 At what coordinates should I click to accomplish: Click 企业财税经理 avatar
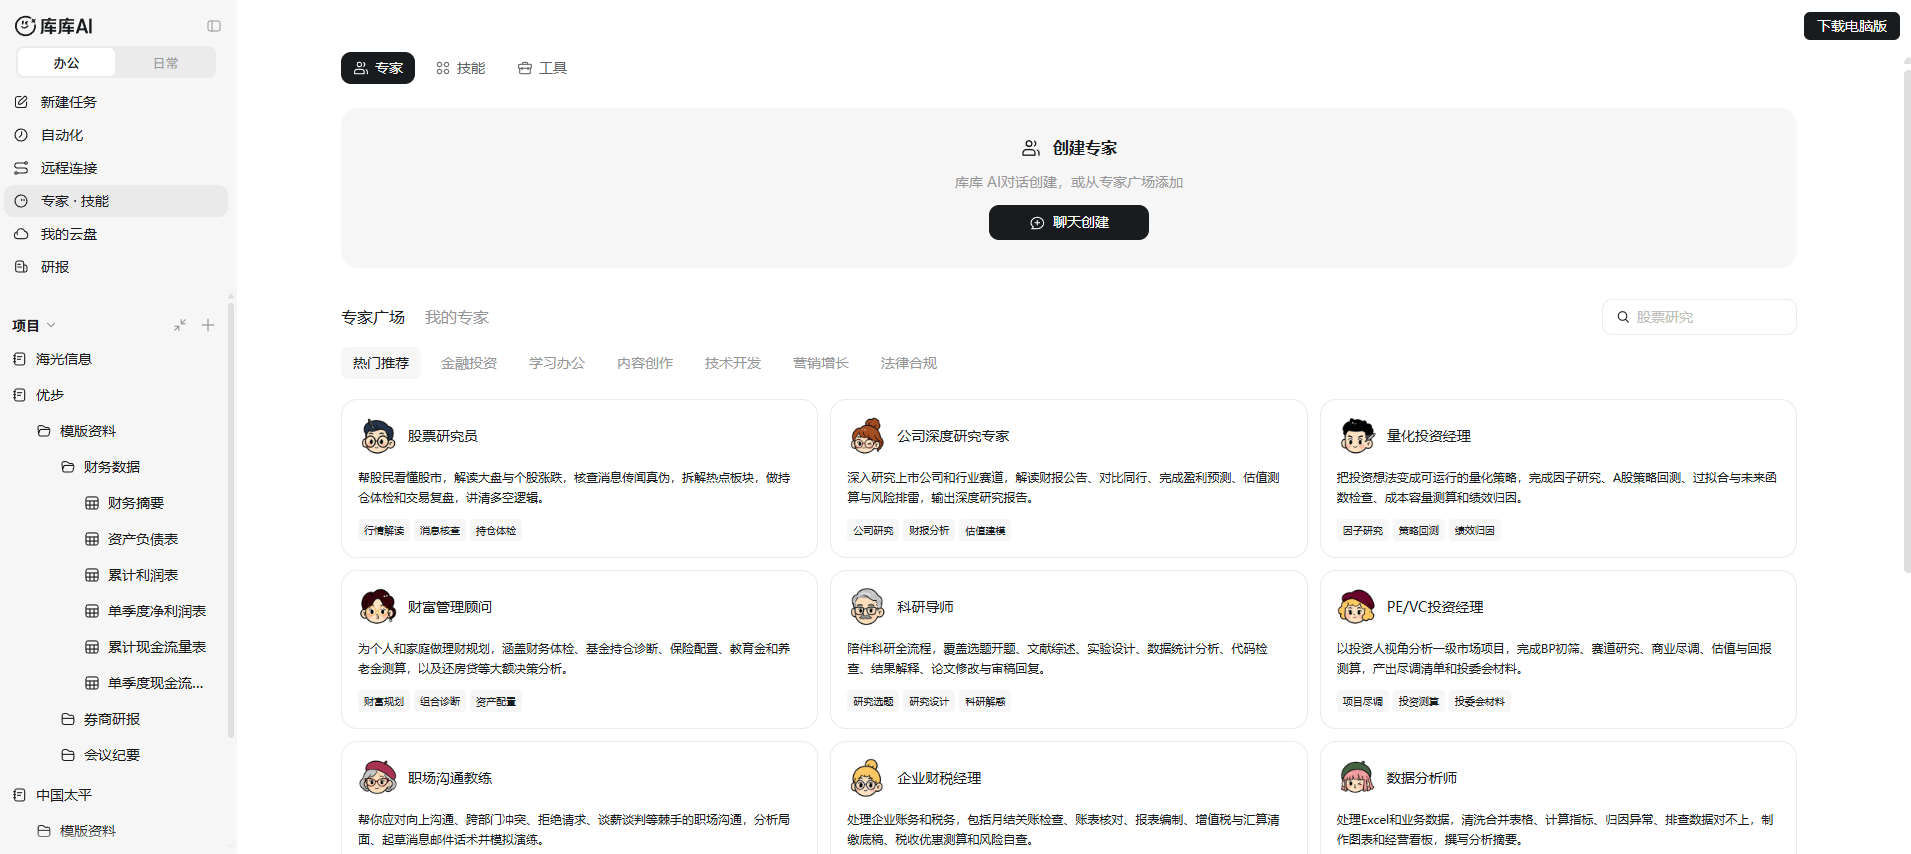pos(867,778)
